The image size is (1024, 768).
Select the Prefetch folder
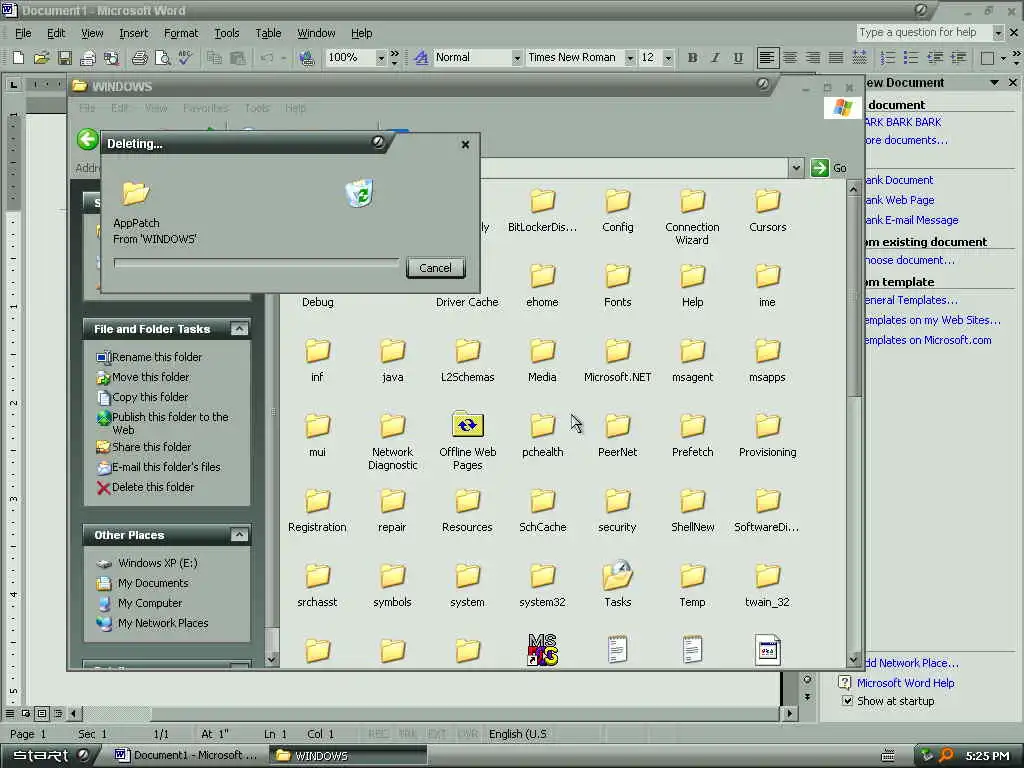click(692, 435)
